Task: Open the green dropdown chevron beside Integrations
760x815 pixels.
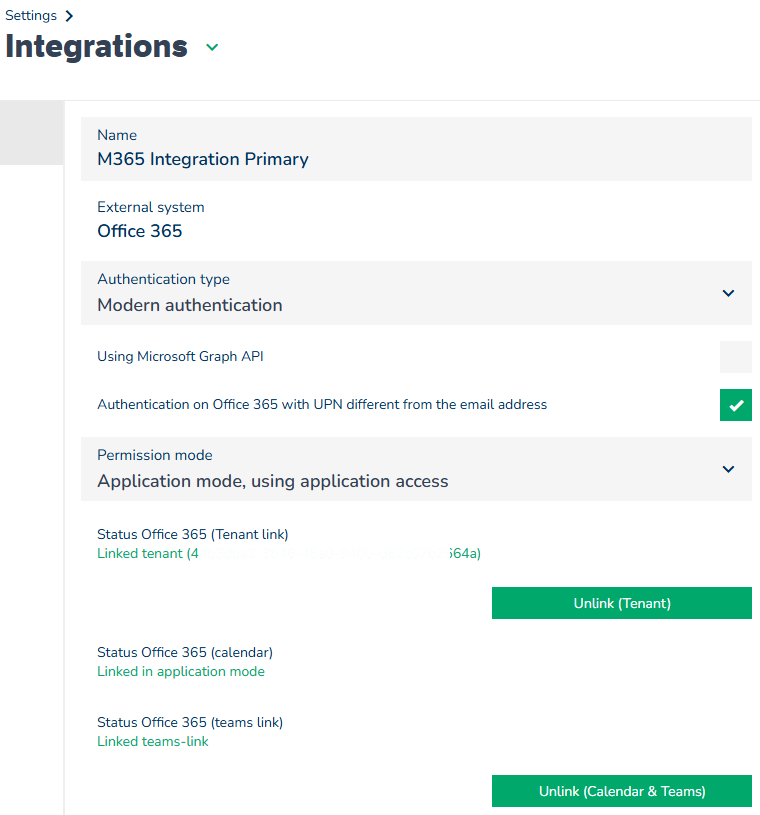Action: (211, 47)
